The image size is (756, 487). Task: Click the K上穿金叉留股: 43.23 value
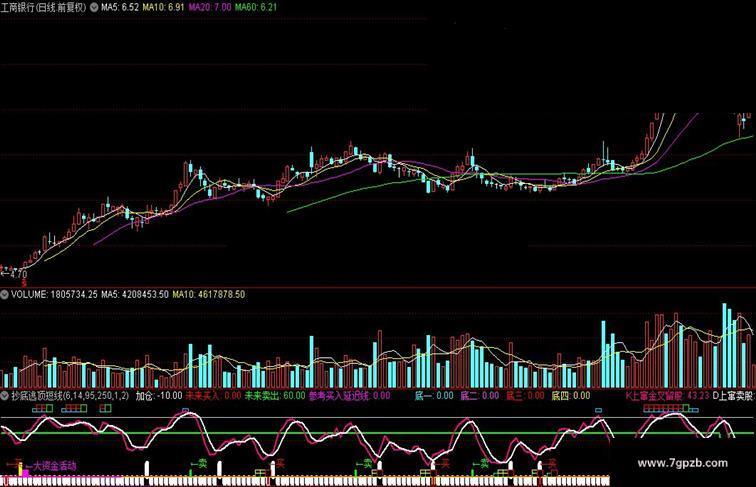(667, 396)
